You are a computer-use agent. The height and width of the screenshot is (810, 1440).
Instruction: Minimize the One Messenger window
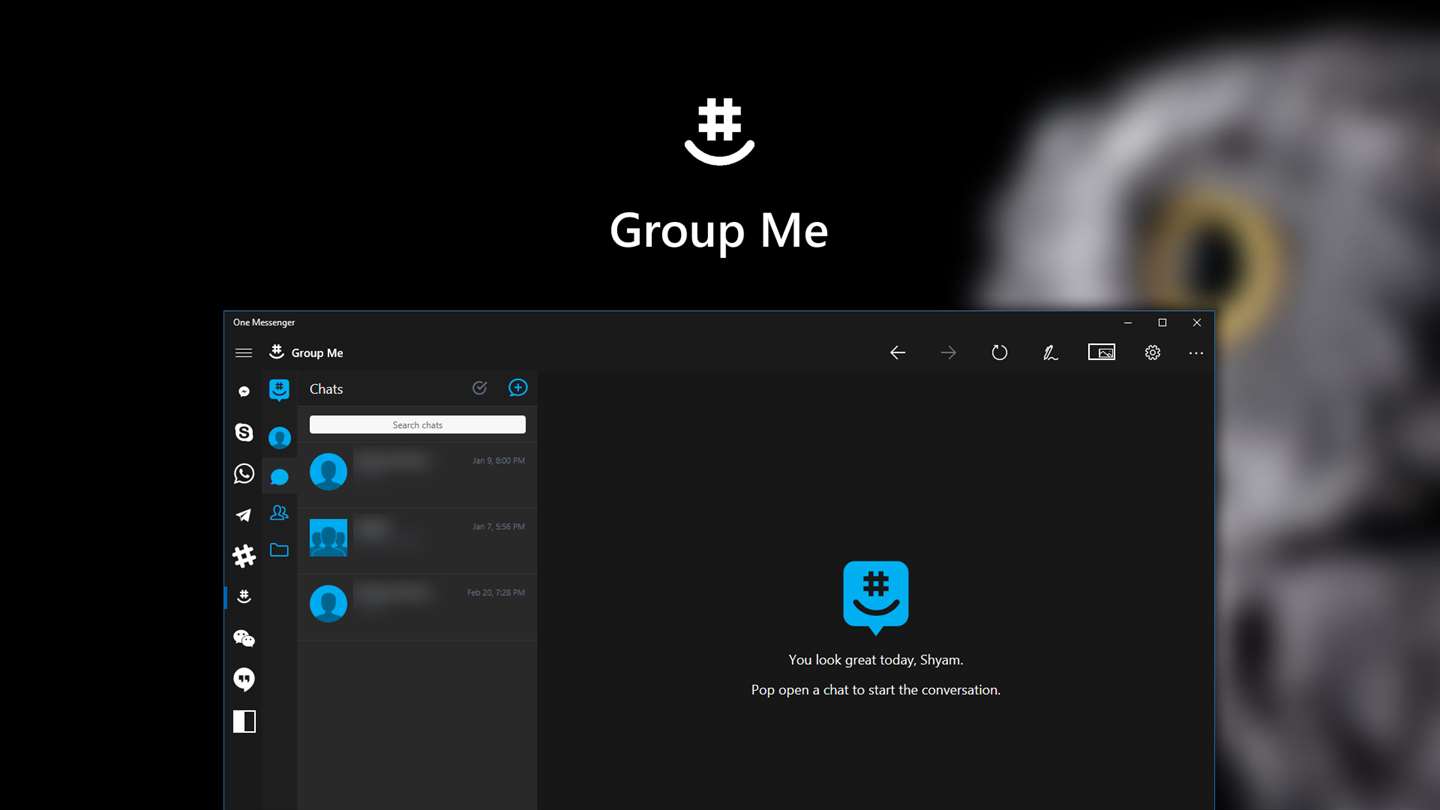tap(1128, 323)
